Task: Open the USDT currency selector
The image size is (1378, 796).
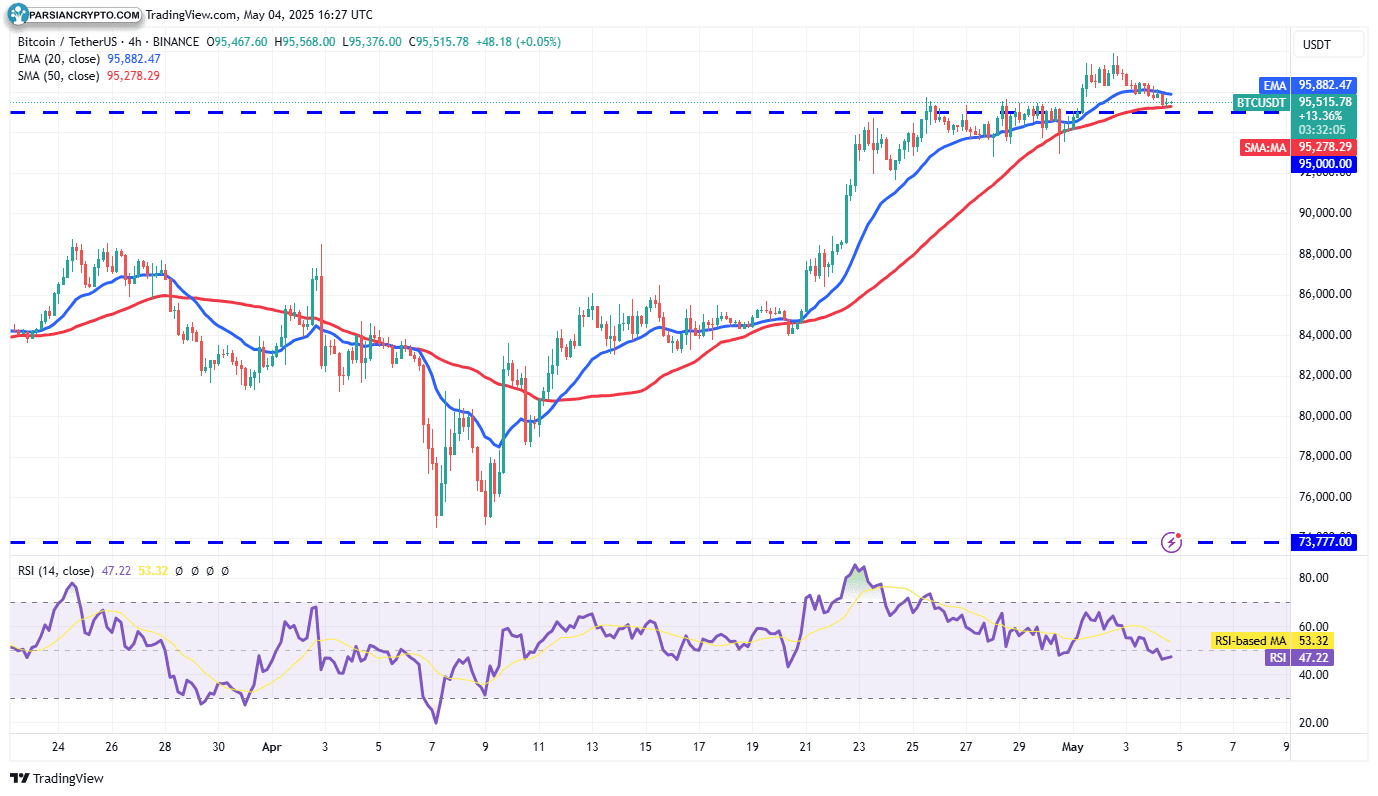Action: click(x=1328, y=44)
